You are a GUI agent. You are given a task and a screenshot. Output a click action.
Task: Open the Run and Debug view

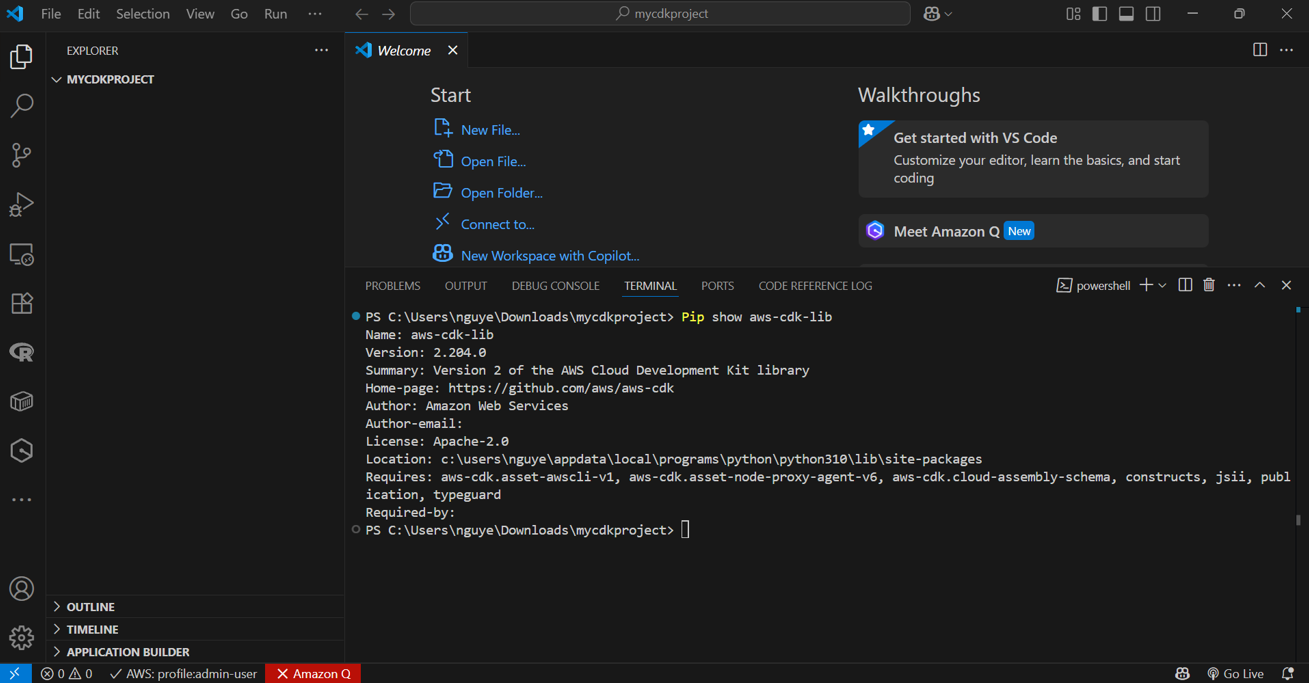22,204
